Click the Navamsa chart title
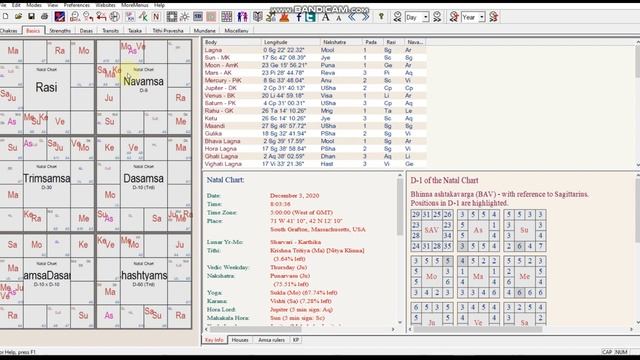 143,81
